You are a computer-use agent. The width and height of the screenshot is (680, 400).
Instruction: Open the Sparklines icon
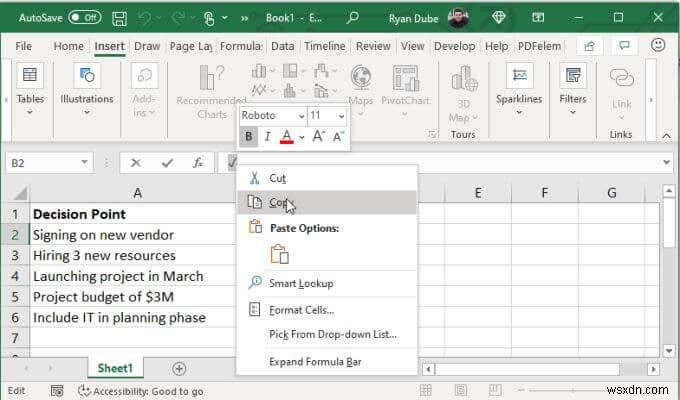[x=519, y=75]
